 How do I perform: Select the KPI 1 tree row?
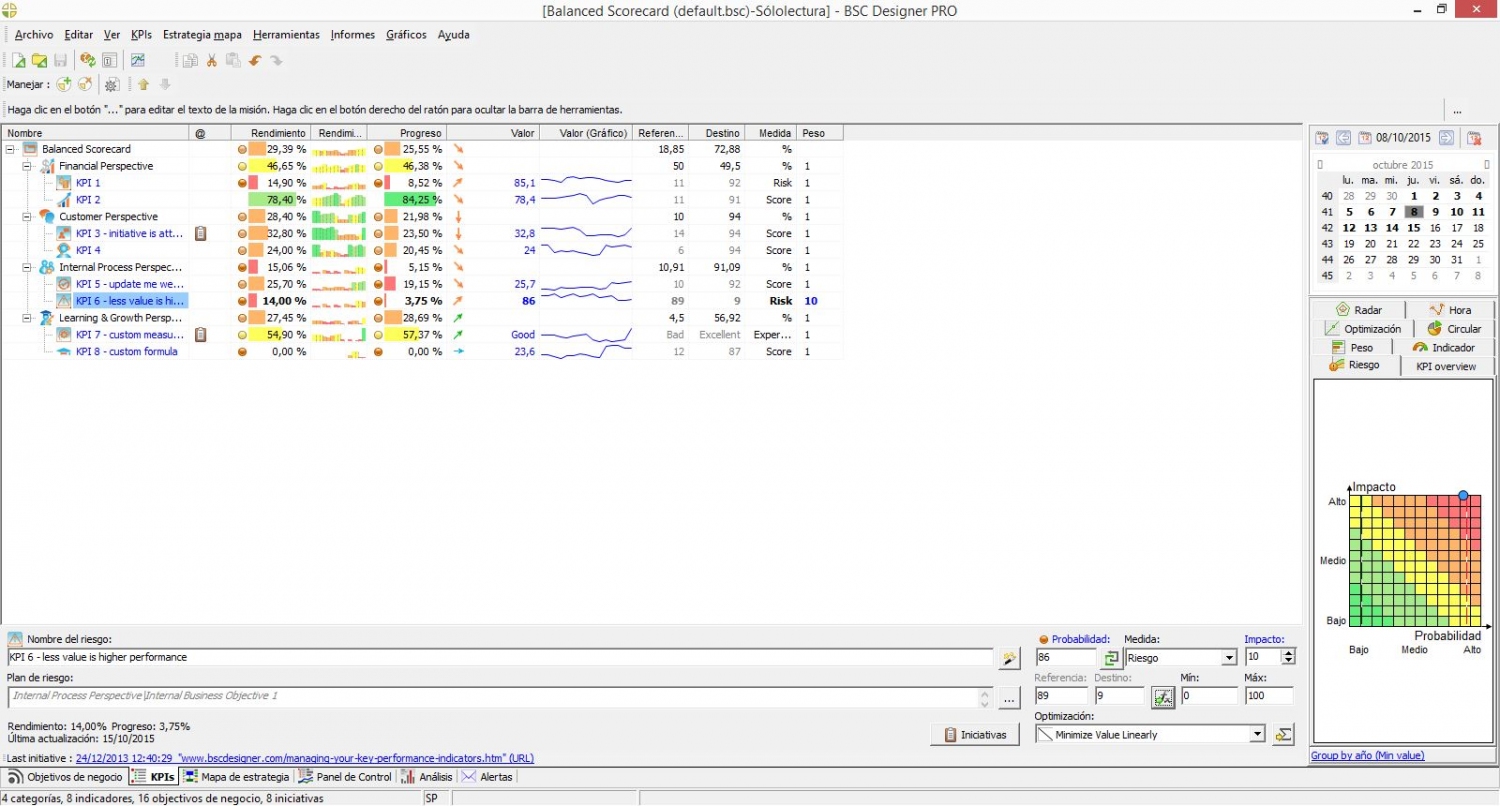click(88, 183)
